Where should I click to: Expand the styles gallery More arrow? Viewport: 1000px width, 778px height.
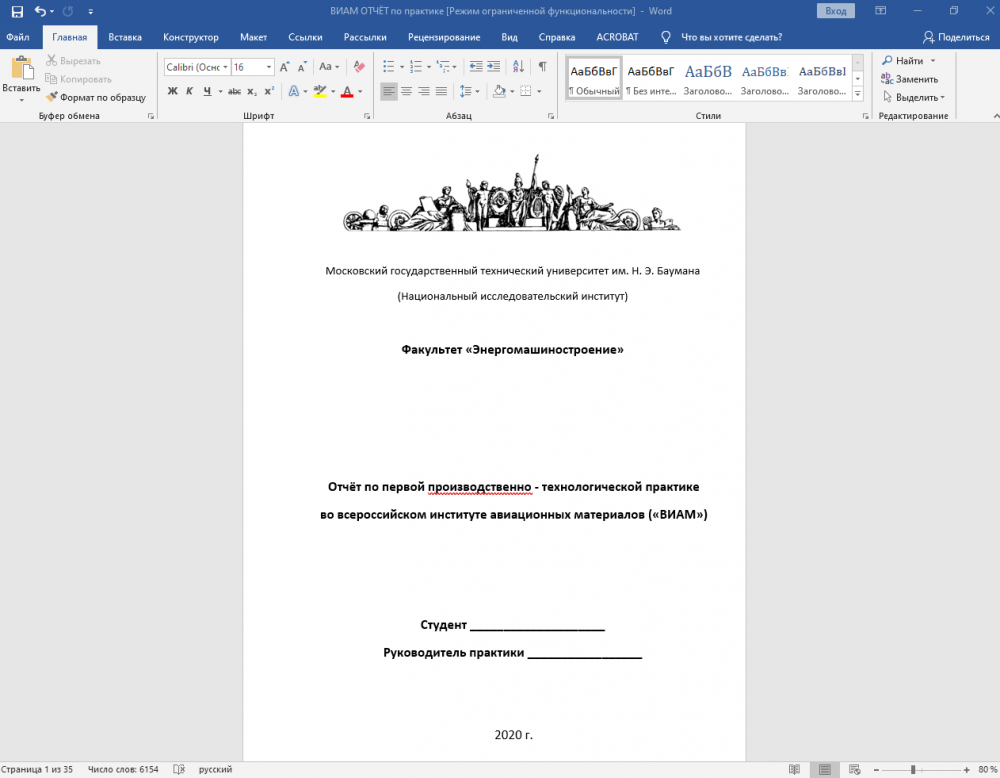tap(858, 93)
